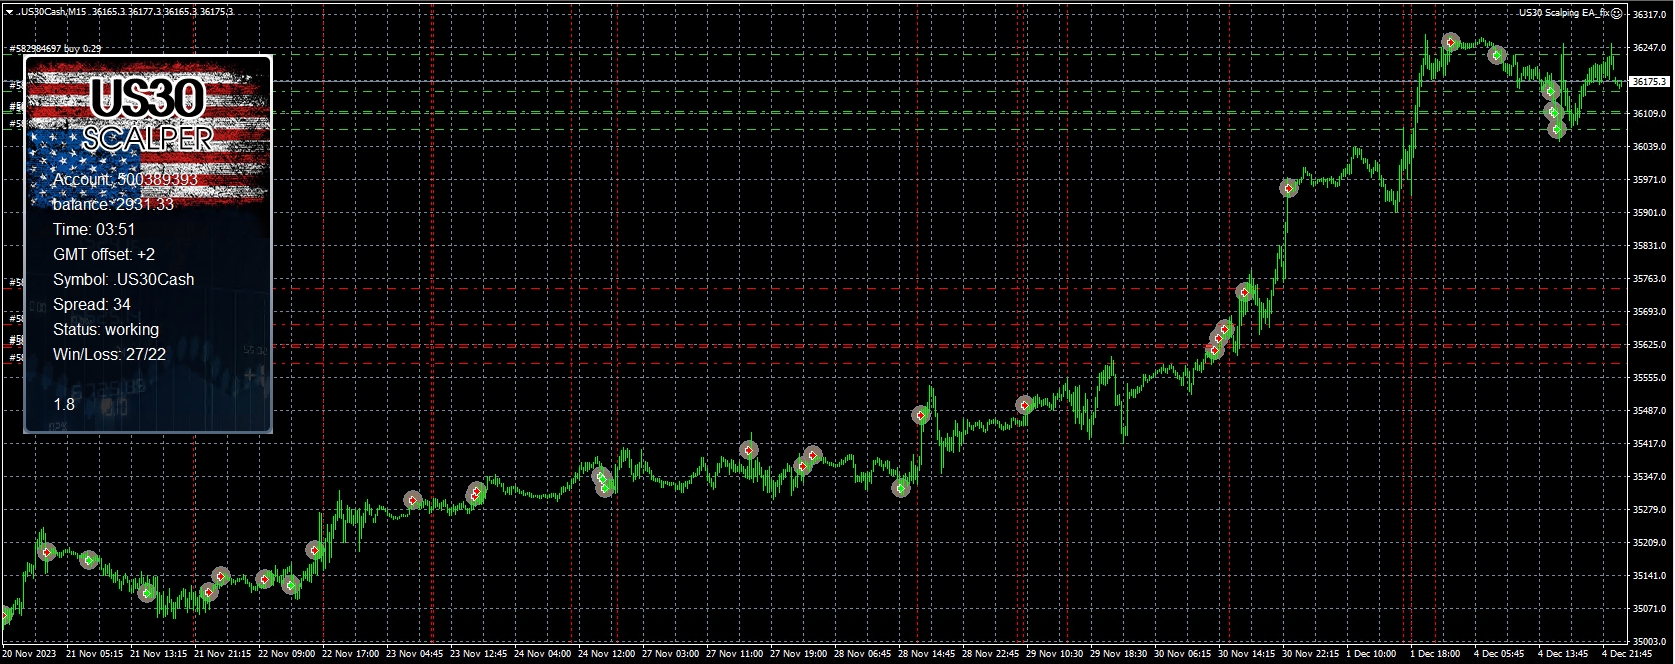Click the Status: working line

(106, 329)
